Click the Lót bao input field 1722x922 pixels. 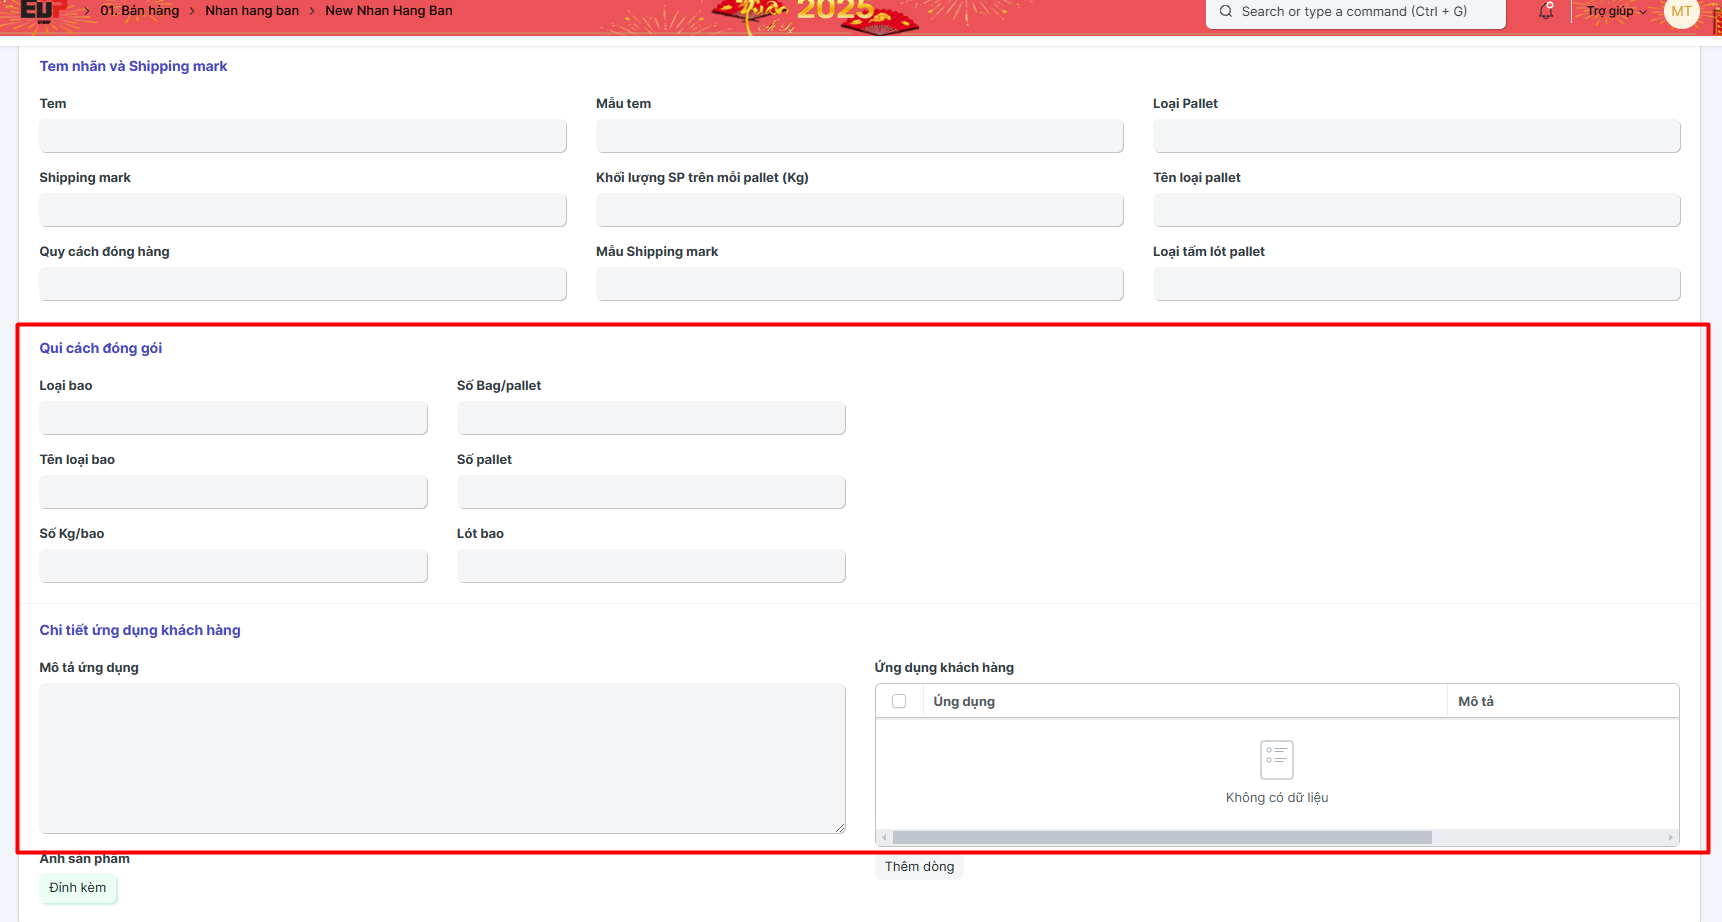click(x=651, y=566)
